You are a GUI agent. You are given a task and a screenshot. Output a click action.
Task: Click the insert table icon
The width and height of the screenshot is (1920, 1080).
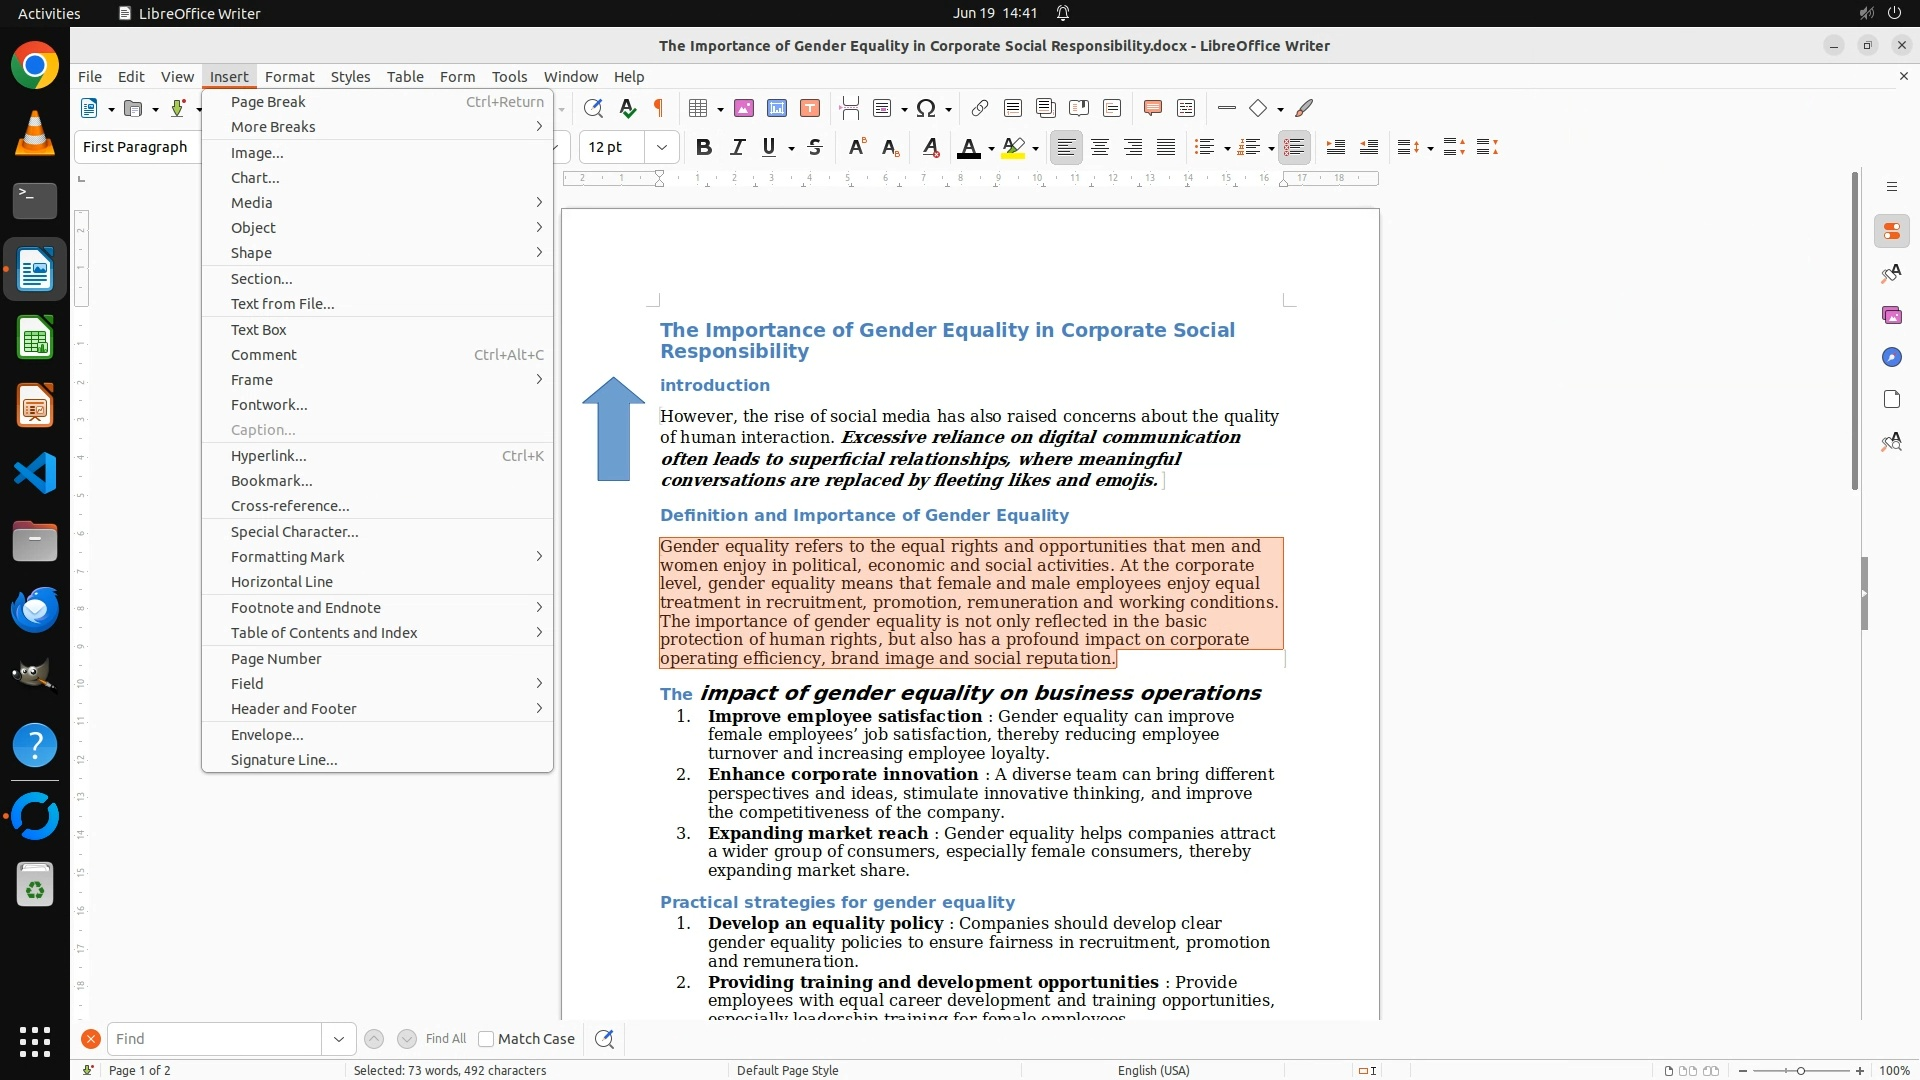(x=699, y=108)
